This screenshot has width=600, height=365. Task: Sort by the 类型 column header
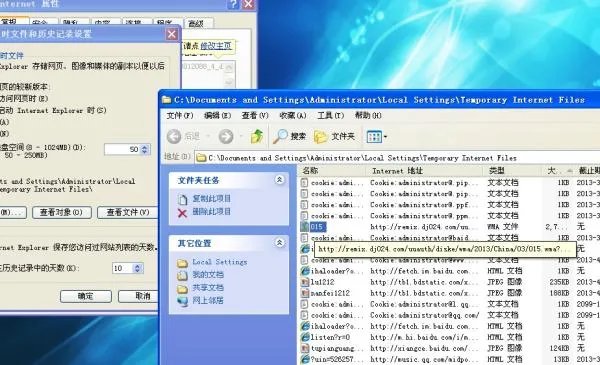[513, 171]
